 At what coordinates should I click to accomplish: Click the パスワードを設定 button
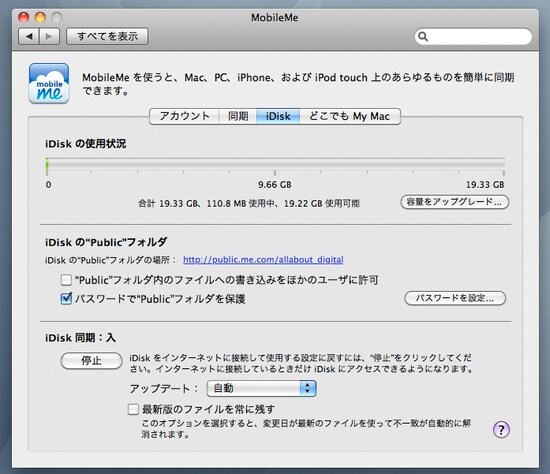click(x=455, y=298)
